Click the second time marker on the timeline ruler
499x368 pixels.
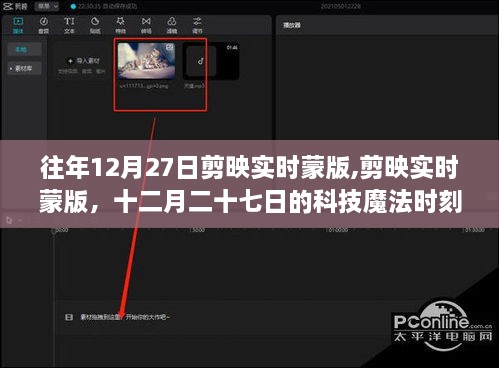[x=197, y=230]
